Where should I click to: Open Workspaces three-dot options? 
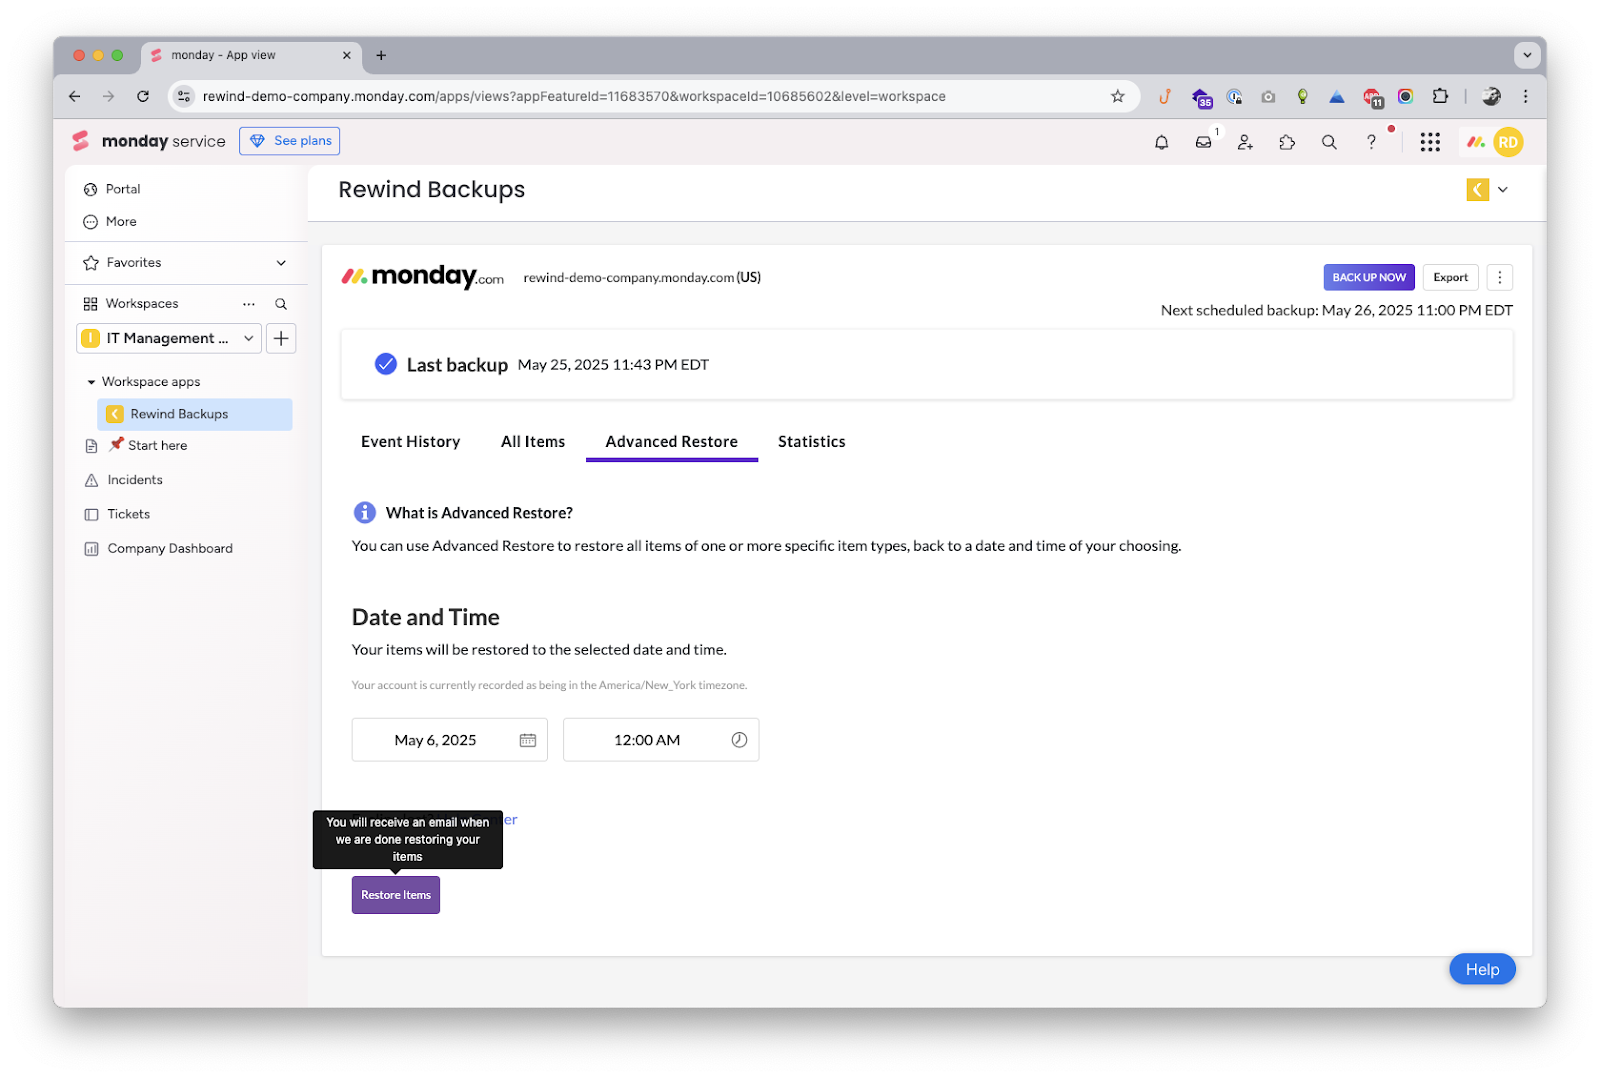(249, 304)
